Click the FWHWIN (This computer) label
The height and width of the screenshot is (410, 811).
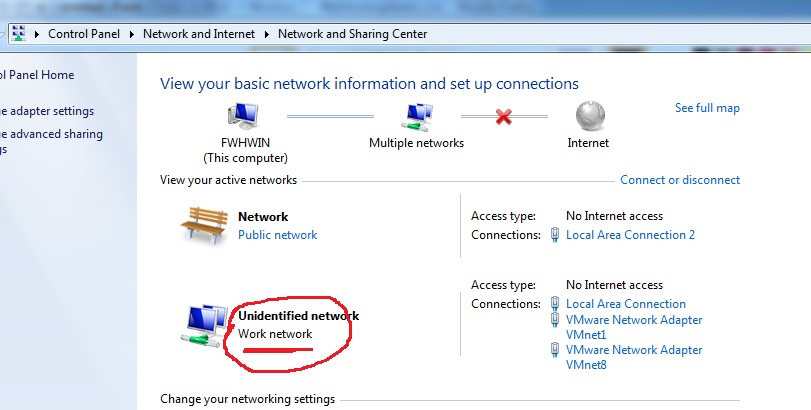click(245, 150)
